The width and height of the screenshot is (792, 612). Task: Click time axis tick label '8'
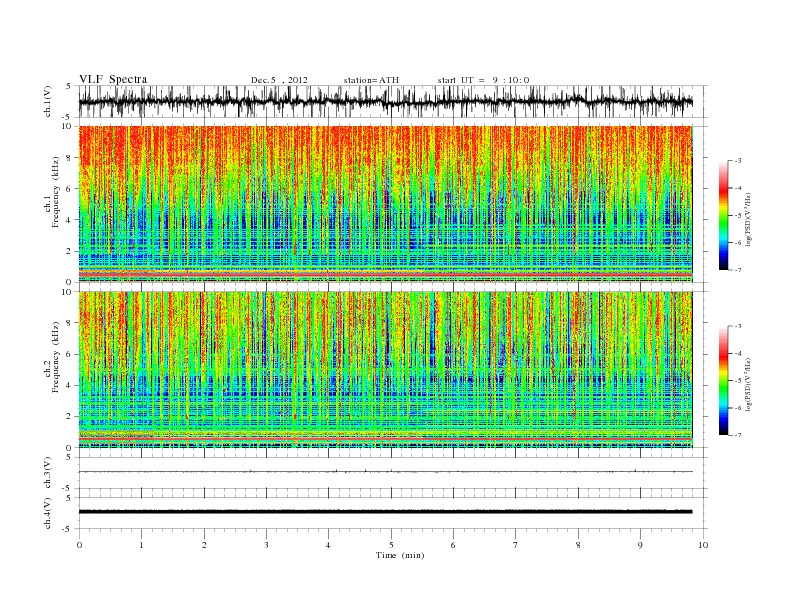click(578, 545)
